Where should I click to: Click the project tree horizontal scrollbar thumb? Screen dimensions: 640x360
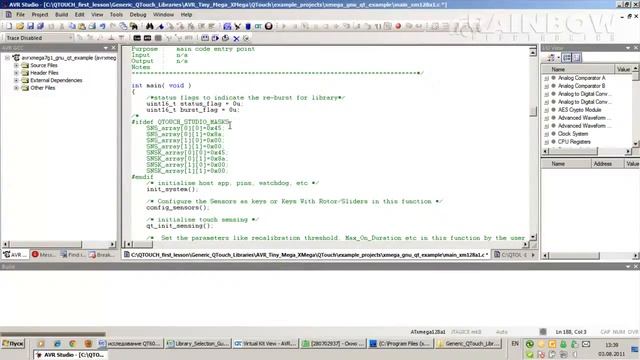45,244
